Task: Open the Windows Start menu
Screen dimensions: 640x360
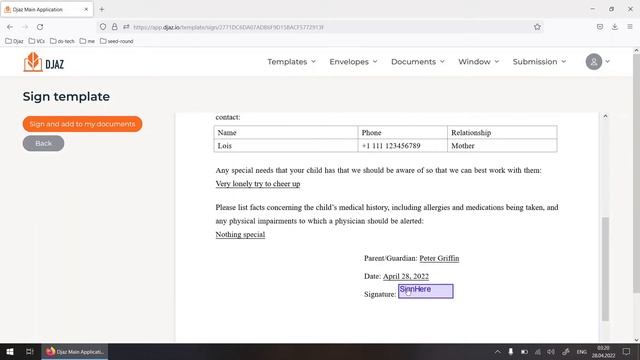Action: pos(10,351)
